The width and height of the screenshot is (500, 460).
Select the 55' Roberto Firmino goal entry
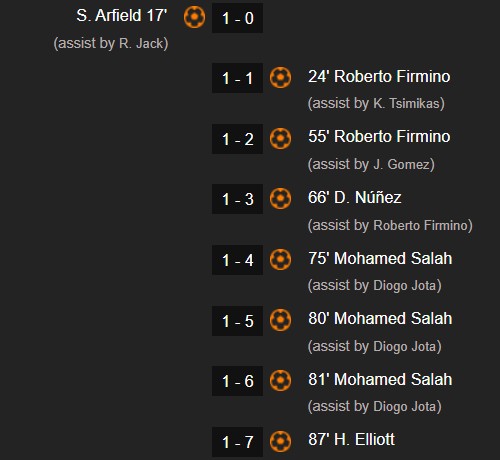point(379,136)
